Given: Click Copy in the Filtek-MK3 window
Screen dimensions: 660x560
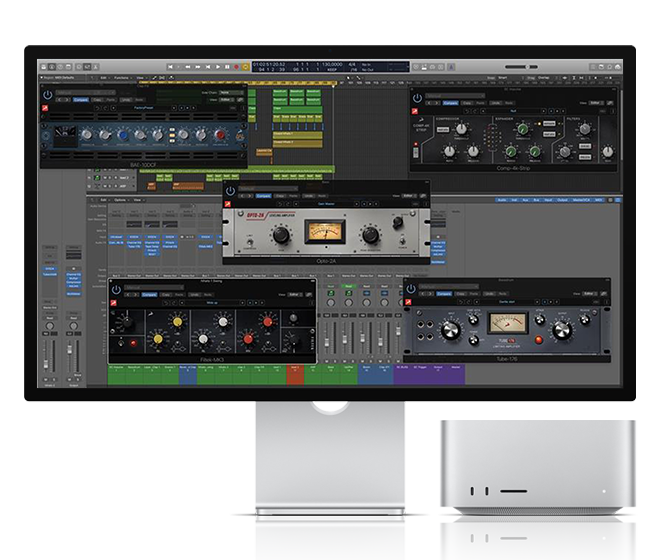Looking at the screenshot, I should pos(166,295).
